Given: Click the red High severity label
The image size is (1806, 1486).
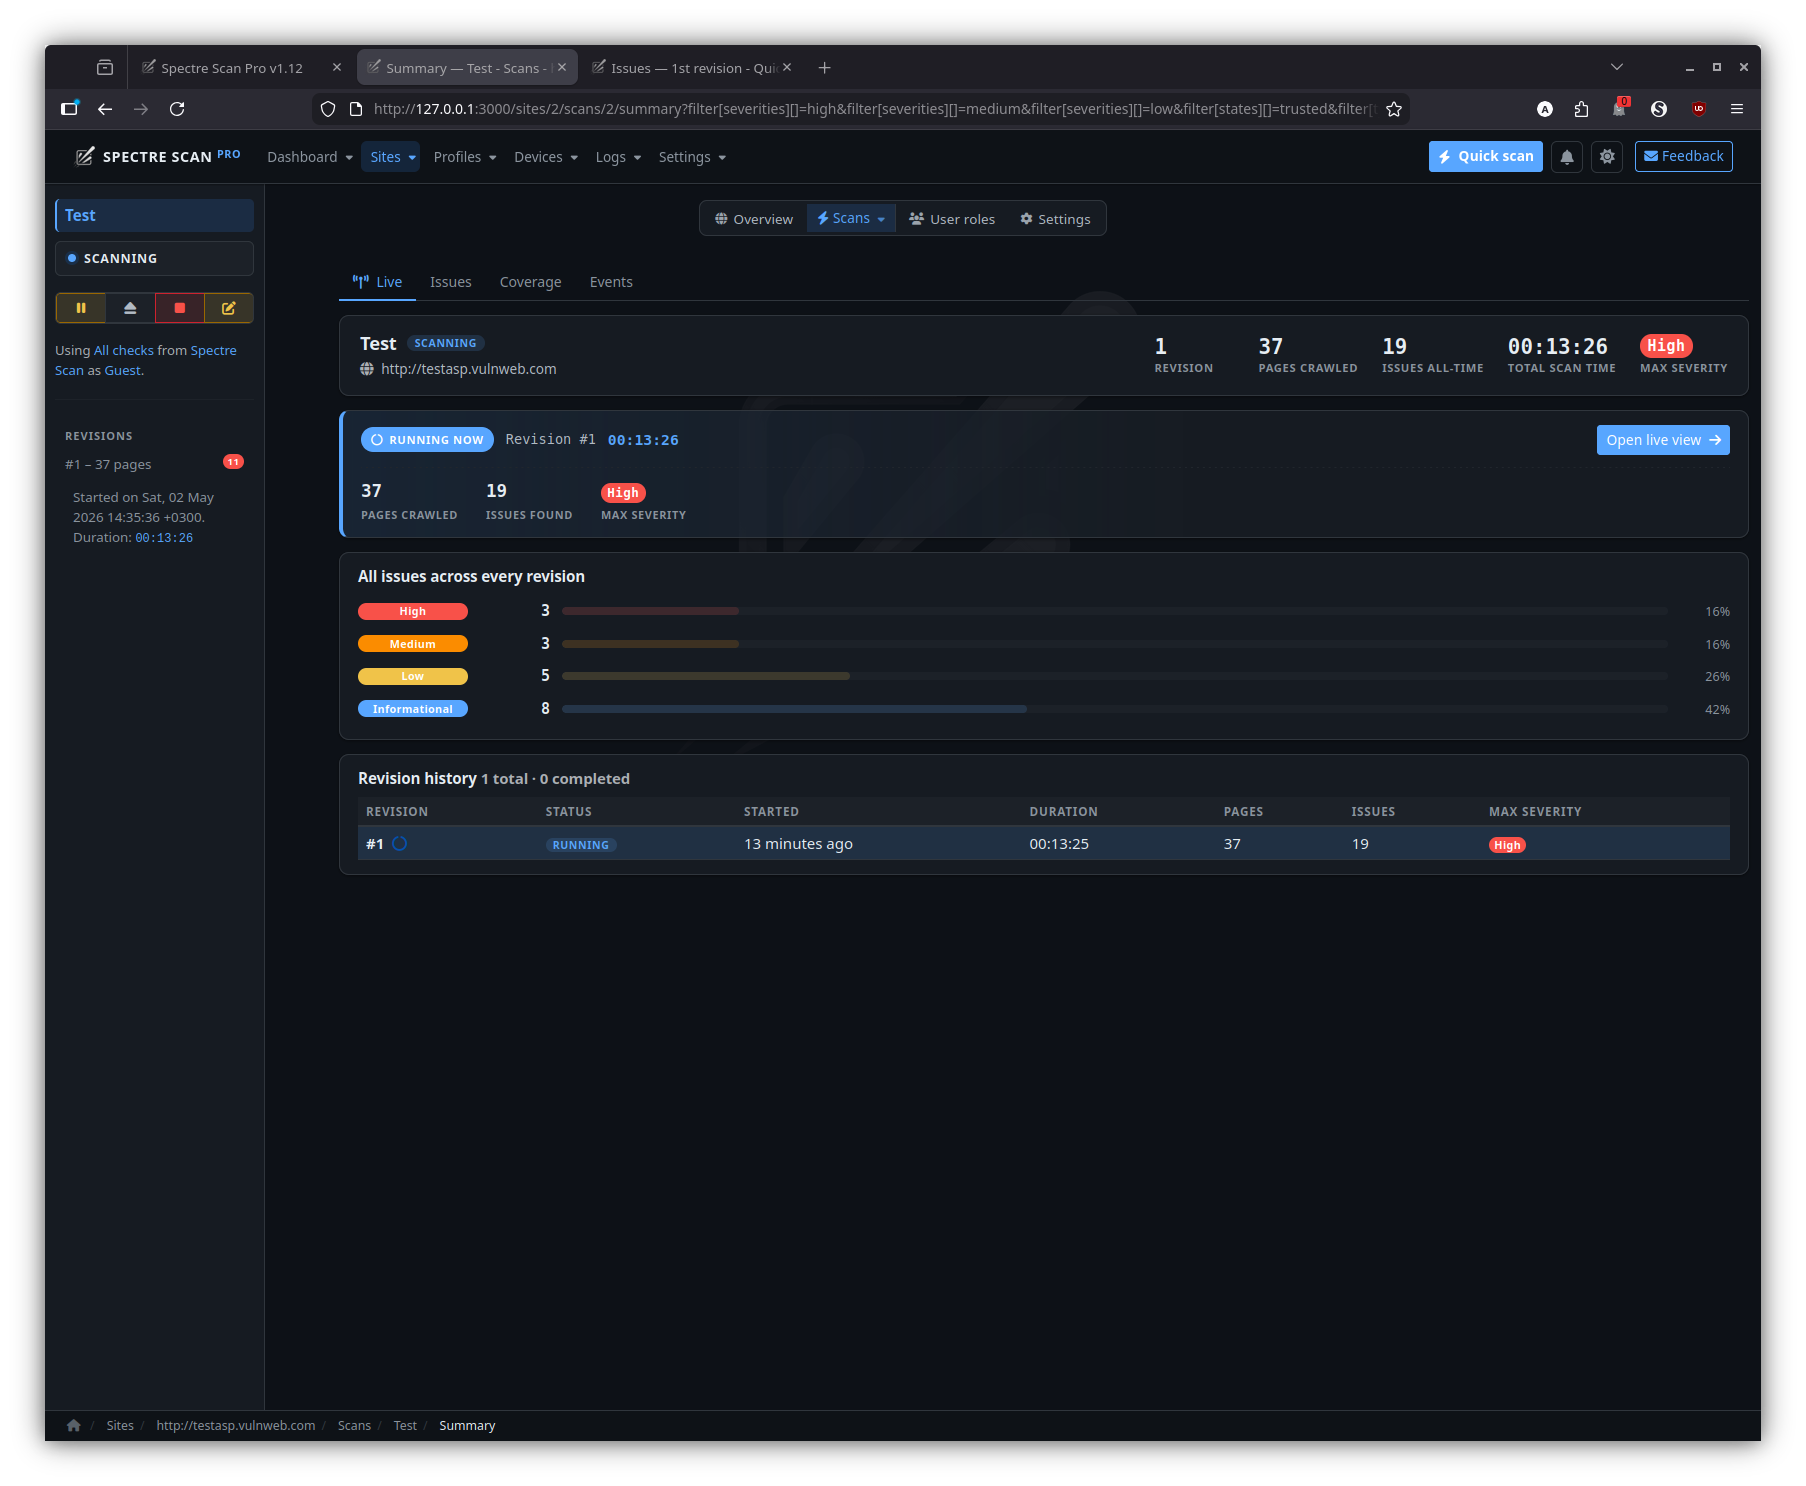Looking at the screenshot, I should point(413,611).
